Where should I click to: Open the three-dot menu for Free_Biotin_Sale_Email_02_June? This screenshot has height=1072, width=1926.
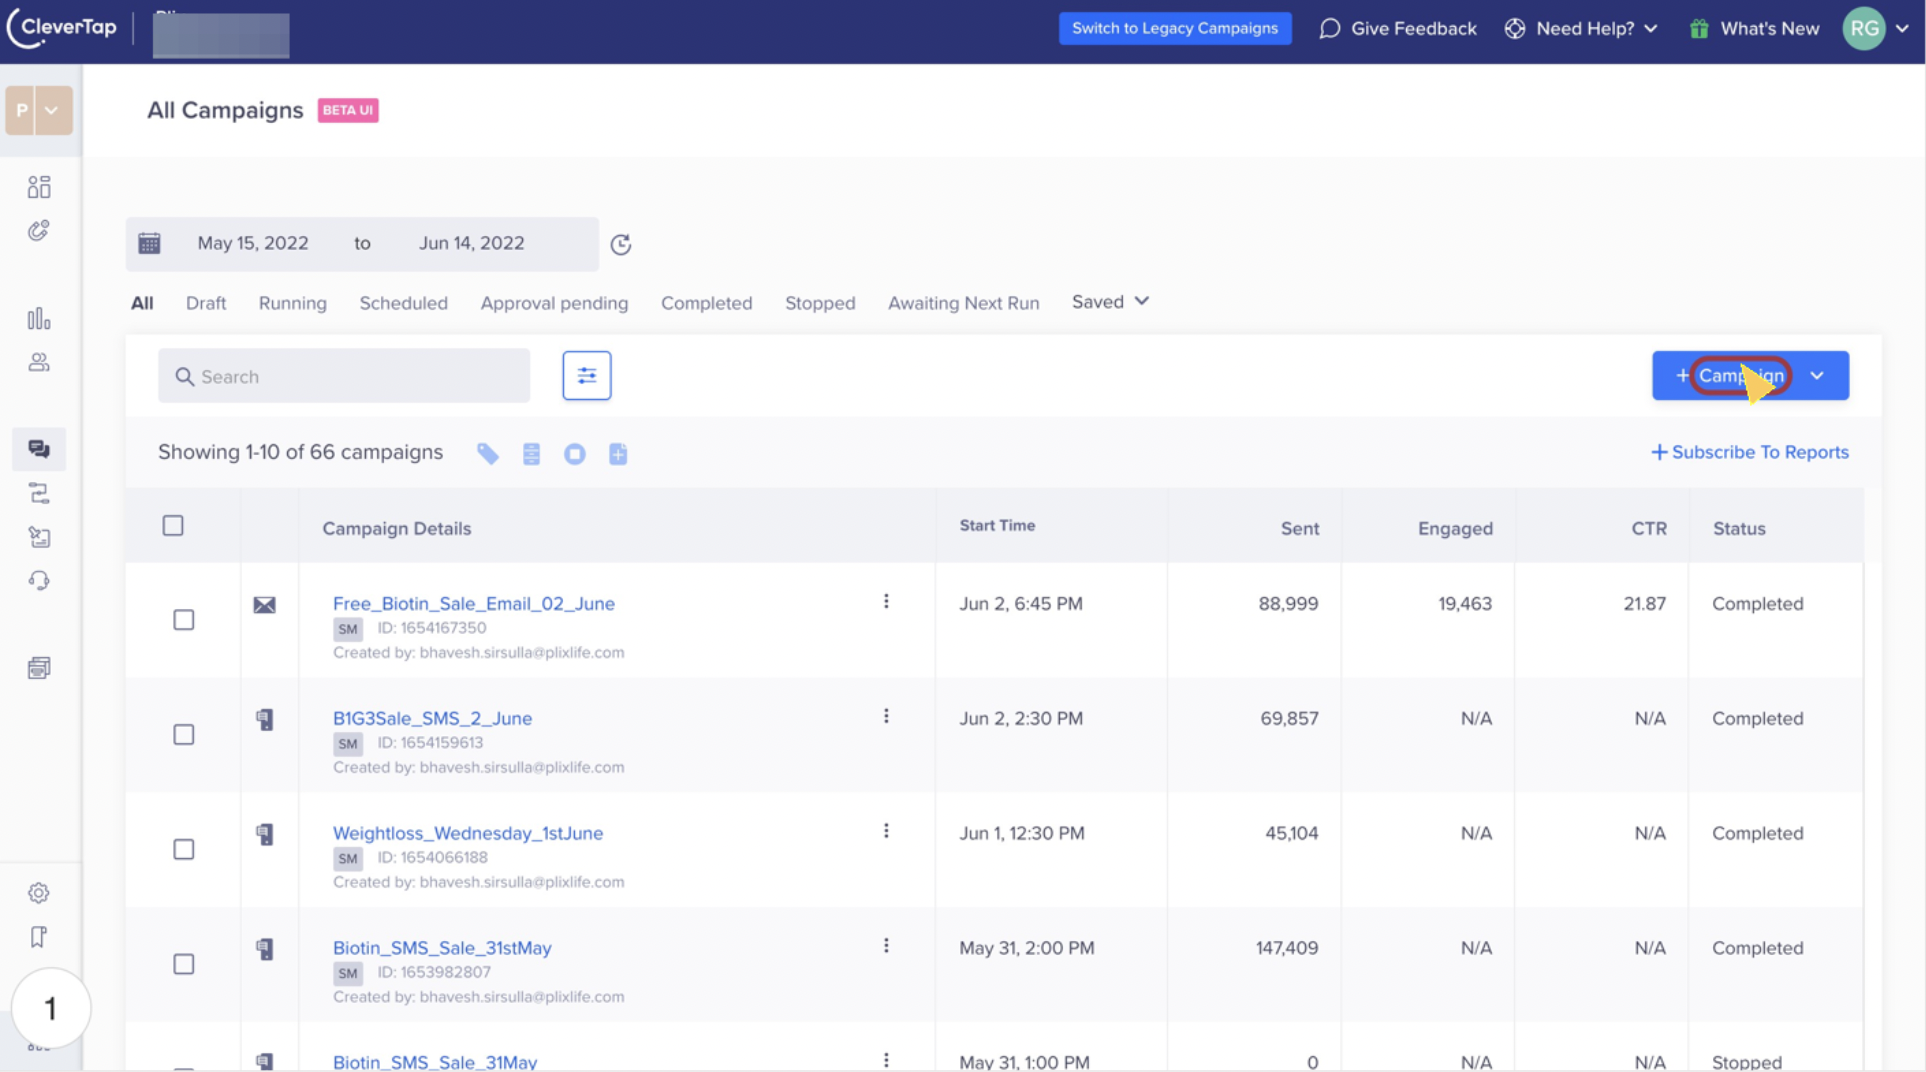coord(886,601)
